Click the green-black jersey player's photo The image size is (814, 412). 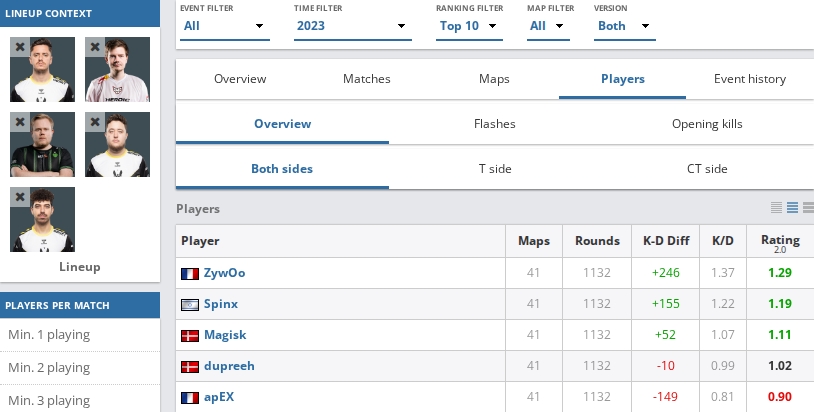click(x=43, y=145)
